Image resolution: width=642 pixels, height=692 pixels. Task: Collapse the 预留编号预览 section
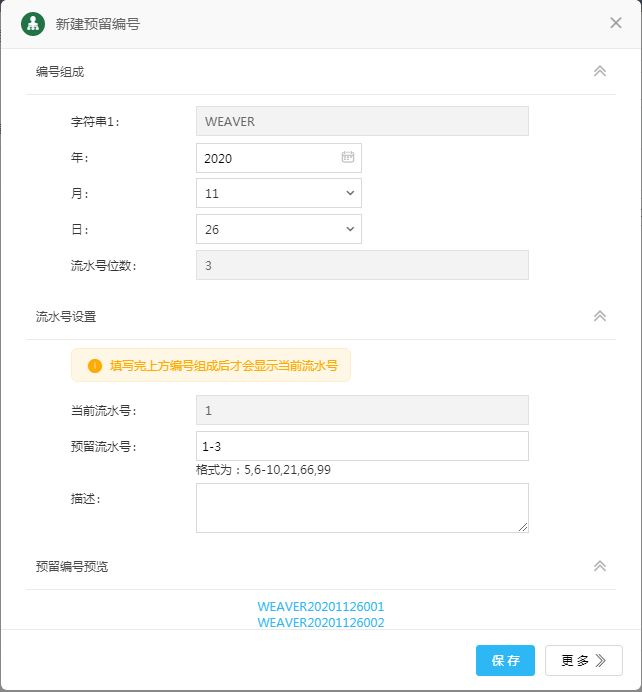600,566
